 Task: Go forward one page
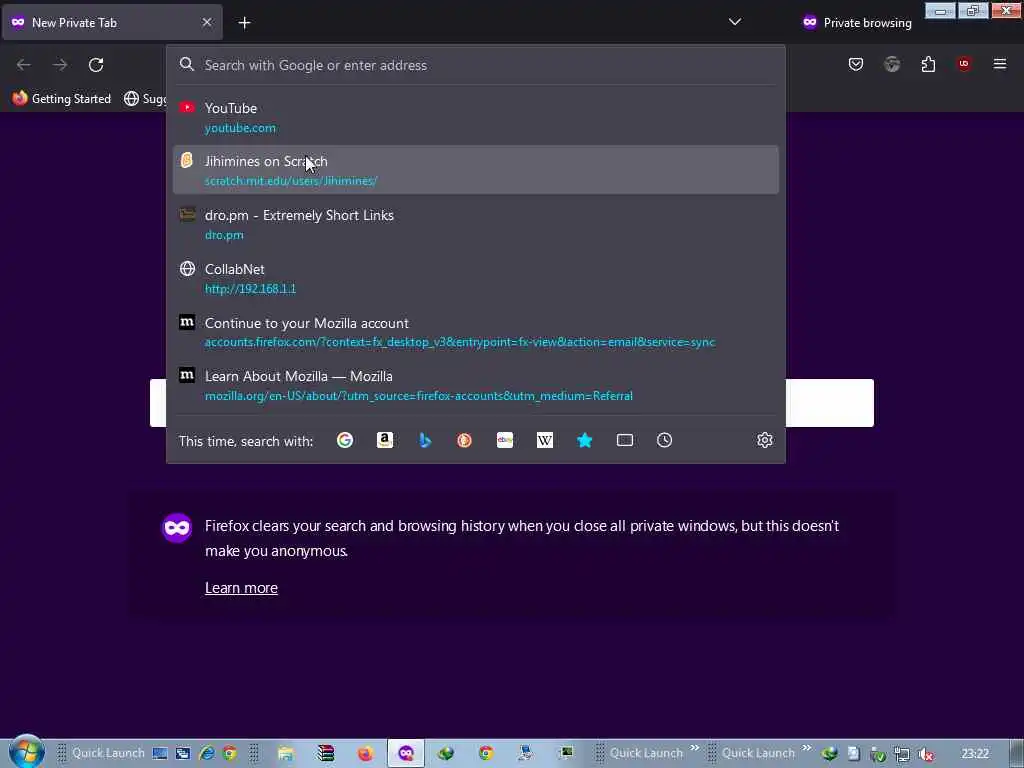[x=60, y=65]
